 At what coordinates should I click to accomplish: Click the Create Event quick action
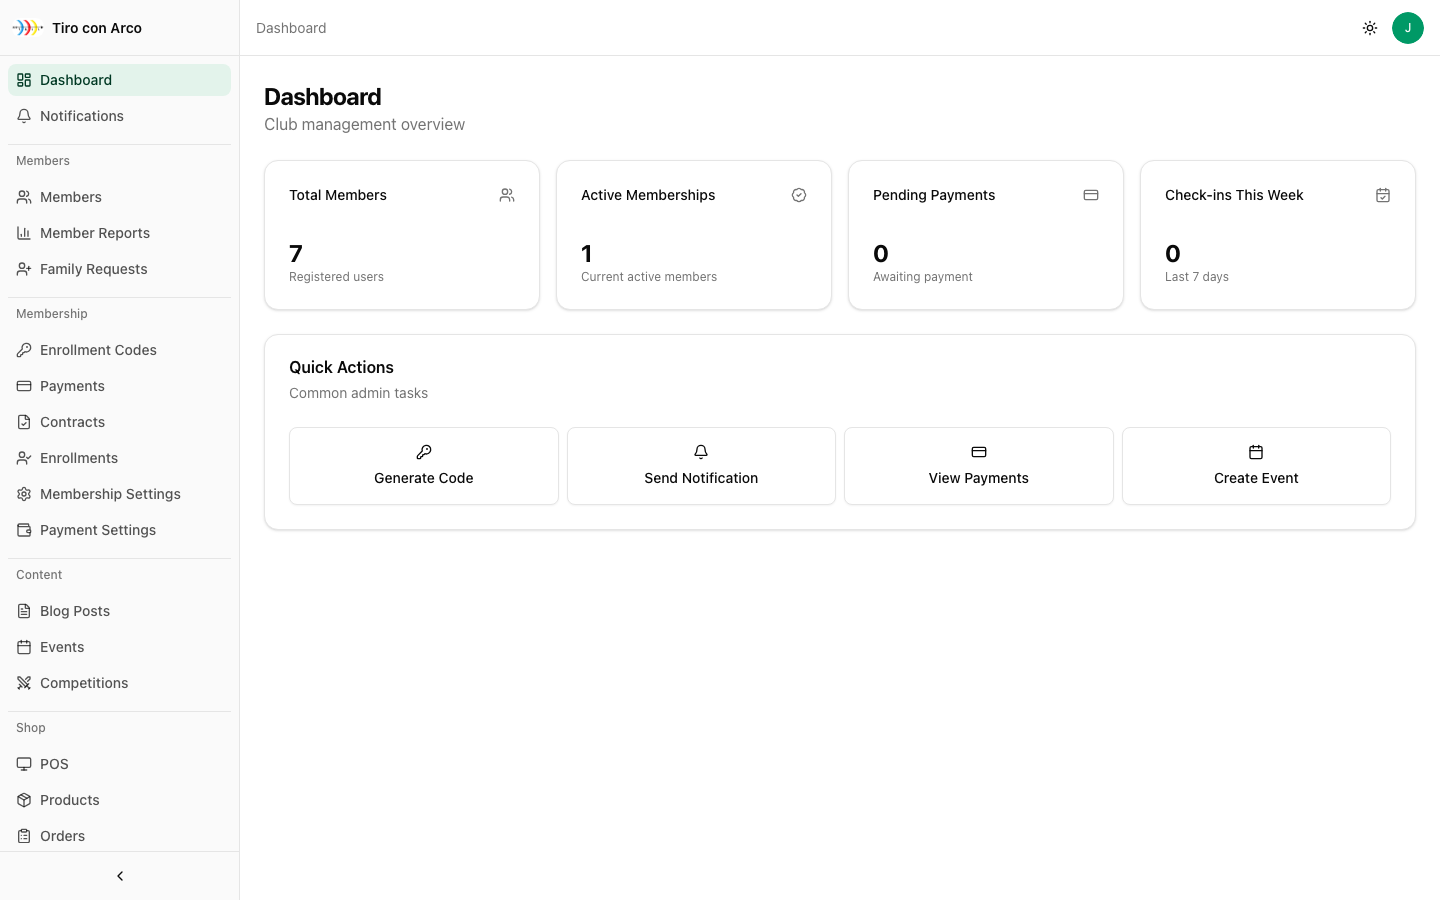[1256, 466]
